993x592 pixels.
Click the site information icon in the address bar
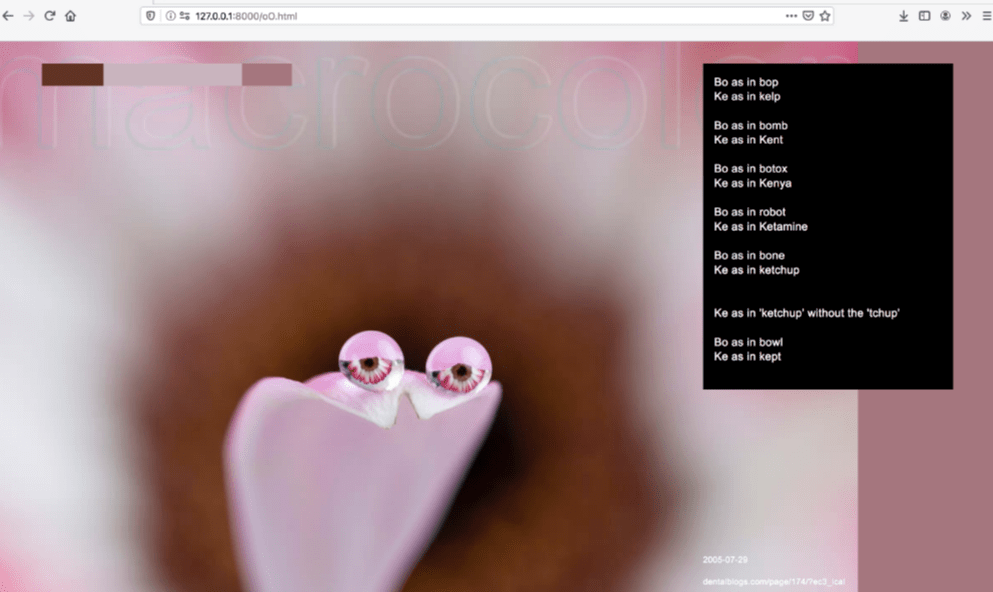[x=168, y=15]
